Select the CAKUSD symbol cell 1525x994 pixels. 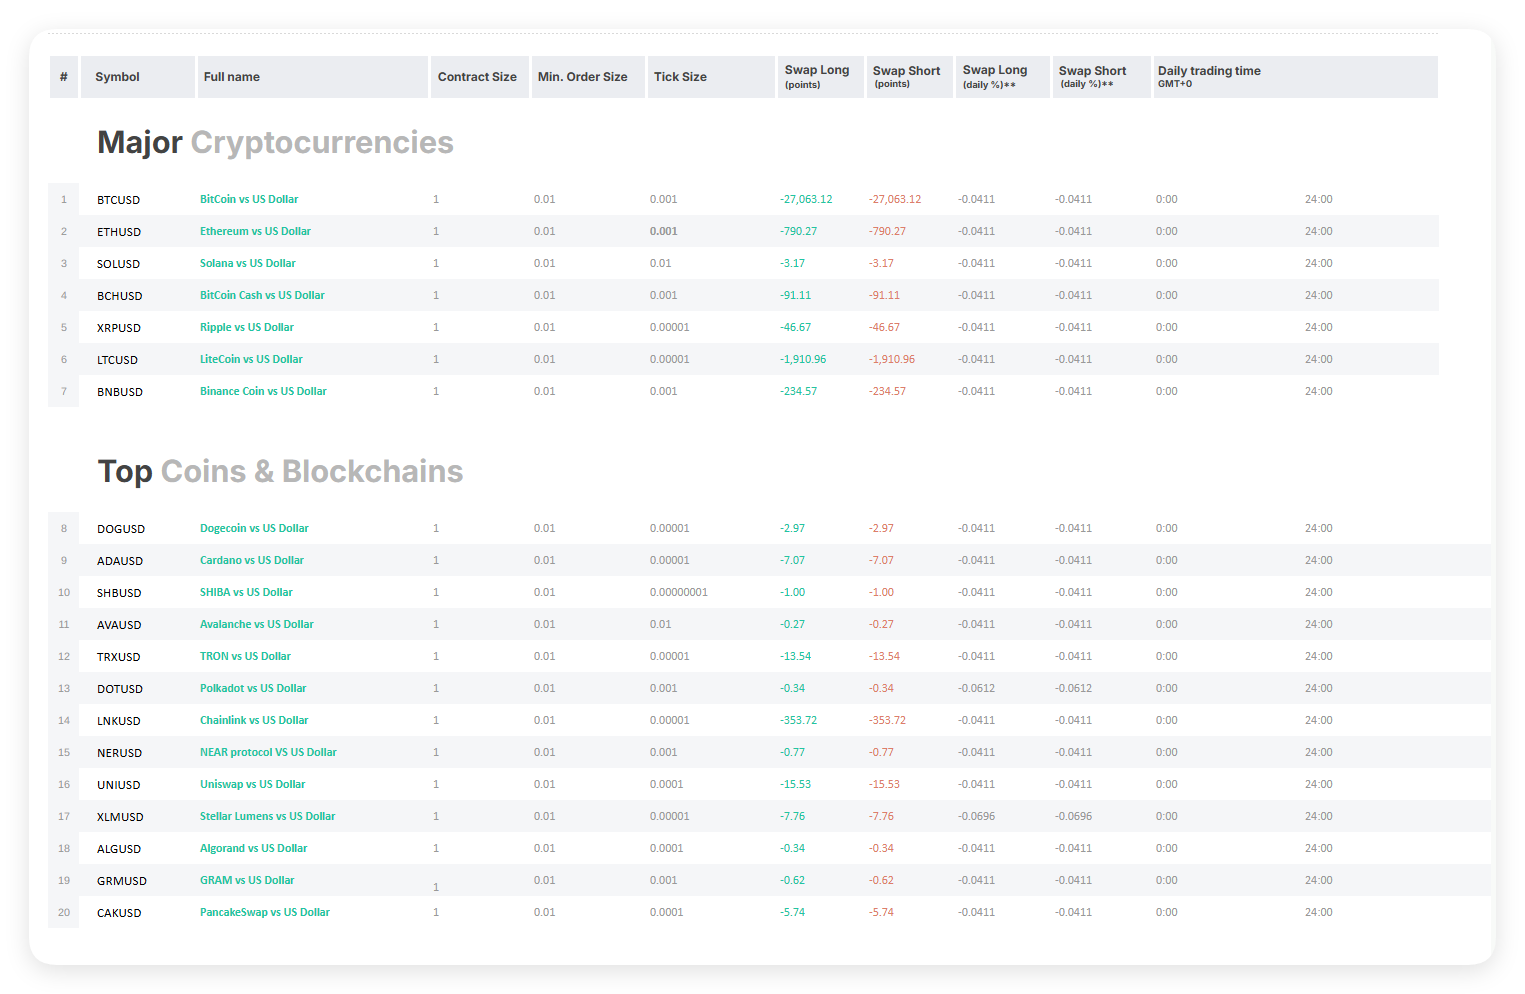119,913
